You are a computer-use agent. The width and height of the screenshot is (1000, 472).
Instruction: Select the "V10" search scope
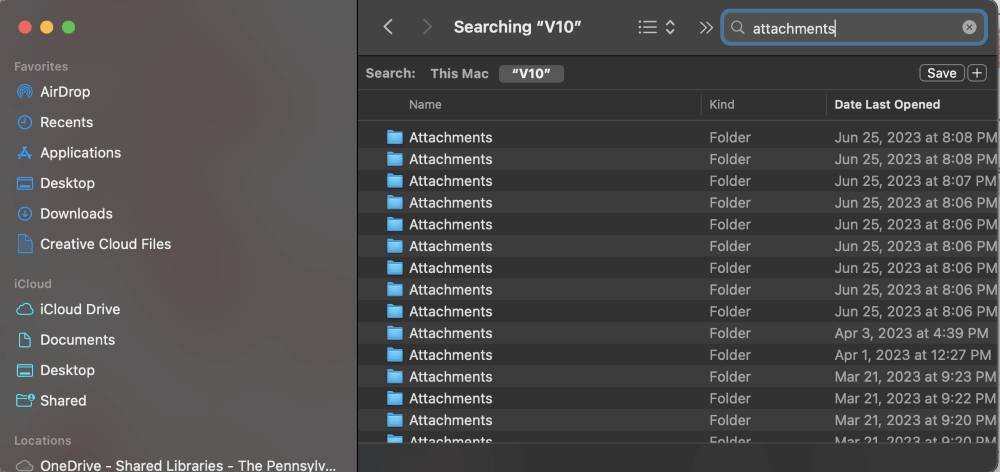coord(531,73)
